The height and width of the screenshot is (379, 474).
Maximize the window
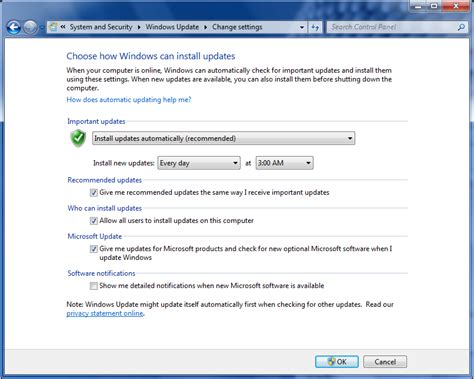tap(434, 6)
